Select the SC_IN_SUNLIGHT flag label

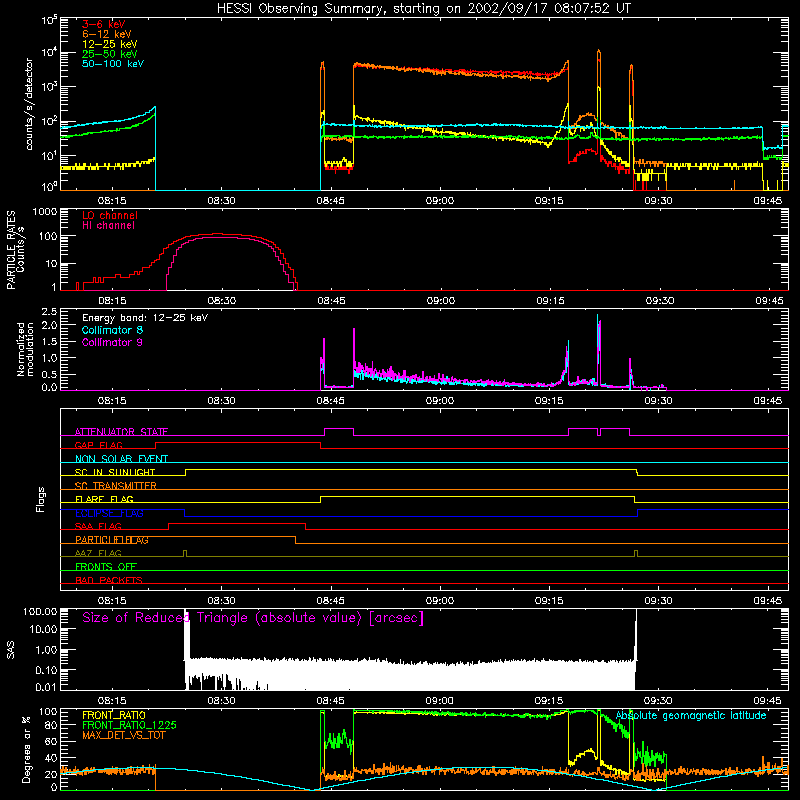point(115,472)
